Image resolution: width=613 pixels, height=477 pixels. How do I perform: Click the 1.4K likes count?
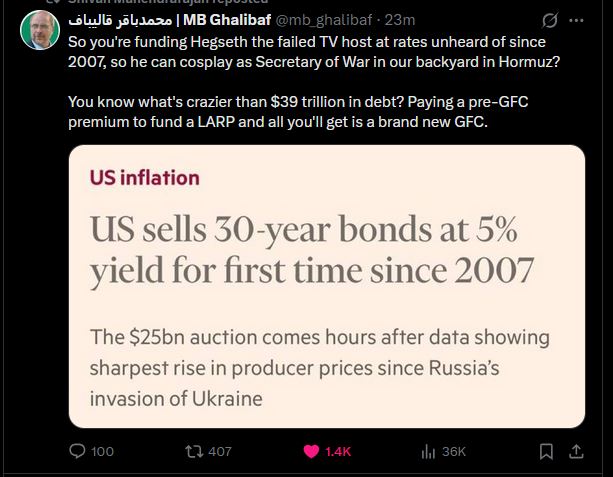coord(338,452)
